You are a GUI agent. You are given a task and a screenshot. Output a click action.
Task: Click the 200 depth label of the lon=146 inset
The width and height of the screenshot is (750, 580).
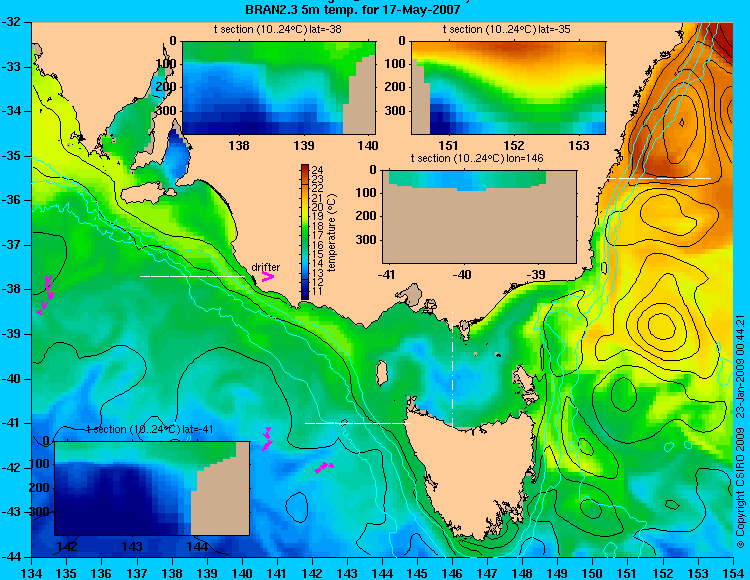coord(366,216)
